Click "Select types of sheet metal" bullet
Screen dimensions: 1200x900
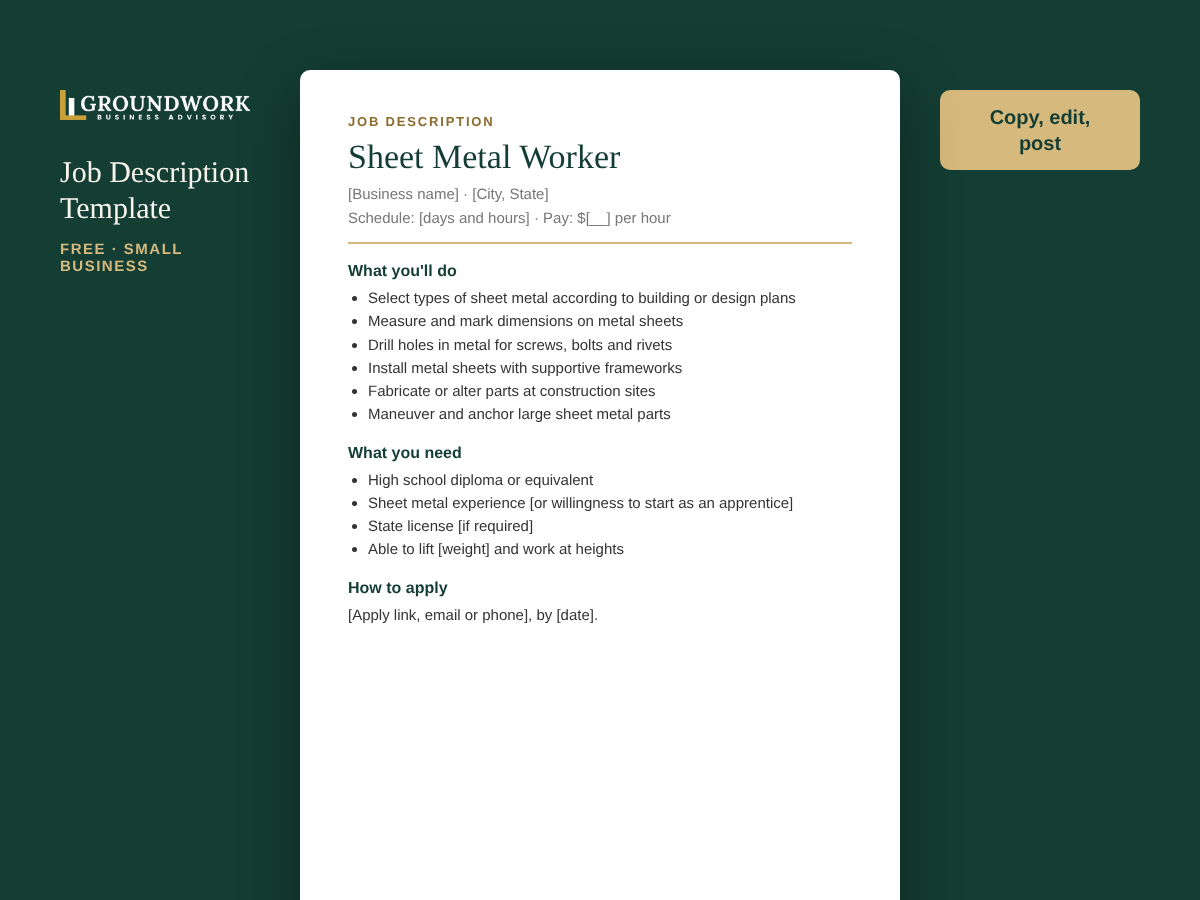tap(582, 298)
